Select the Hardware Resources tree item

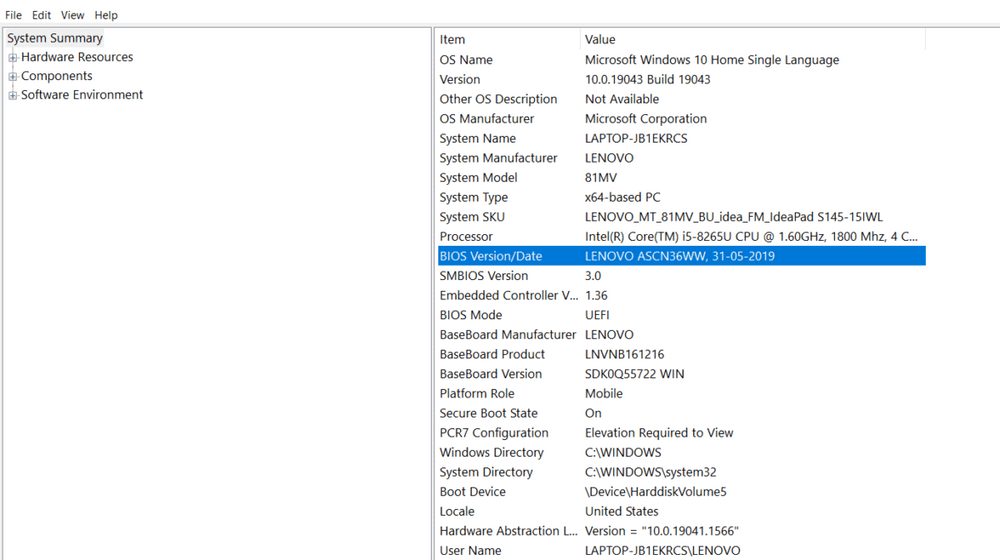pyautogui.click(x=77, y=57)
